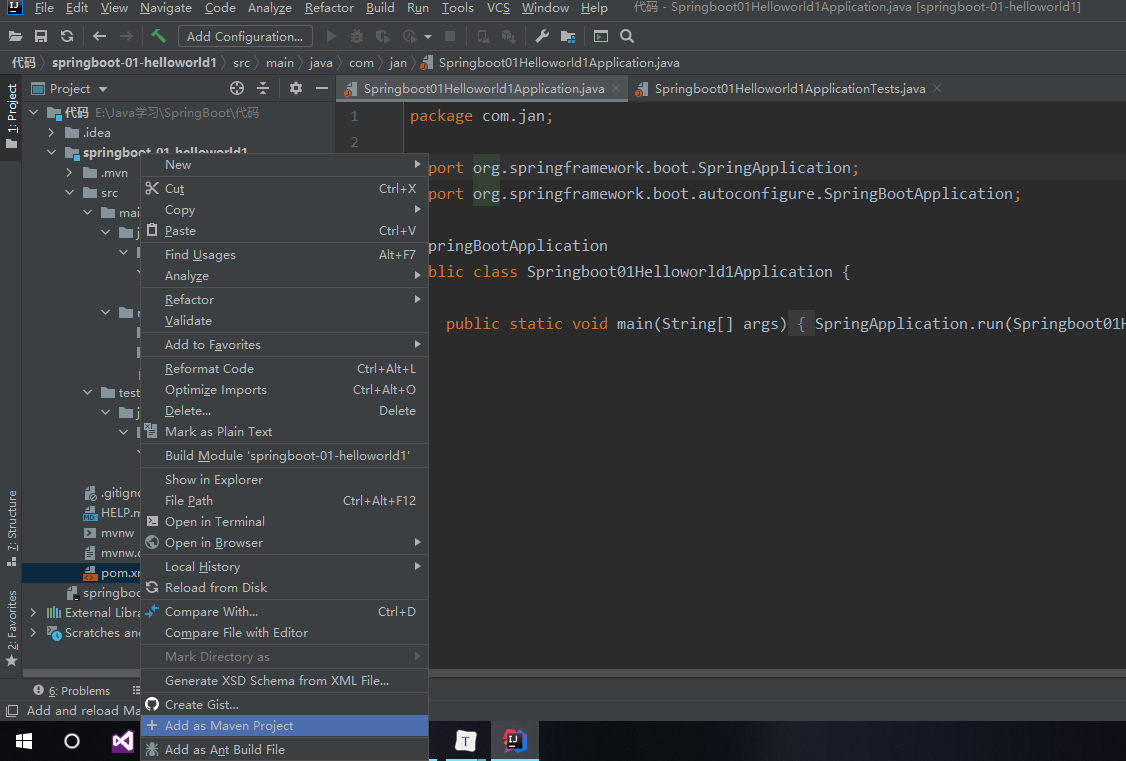Click the Cortana circle on taskbar
Viewport: 1126px width, 761px height.
coord(72,741)
